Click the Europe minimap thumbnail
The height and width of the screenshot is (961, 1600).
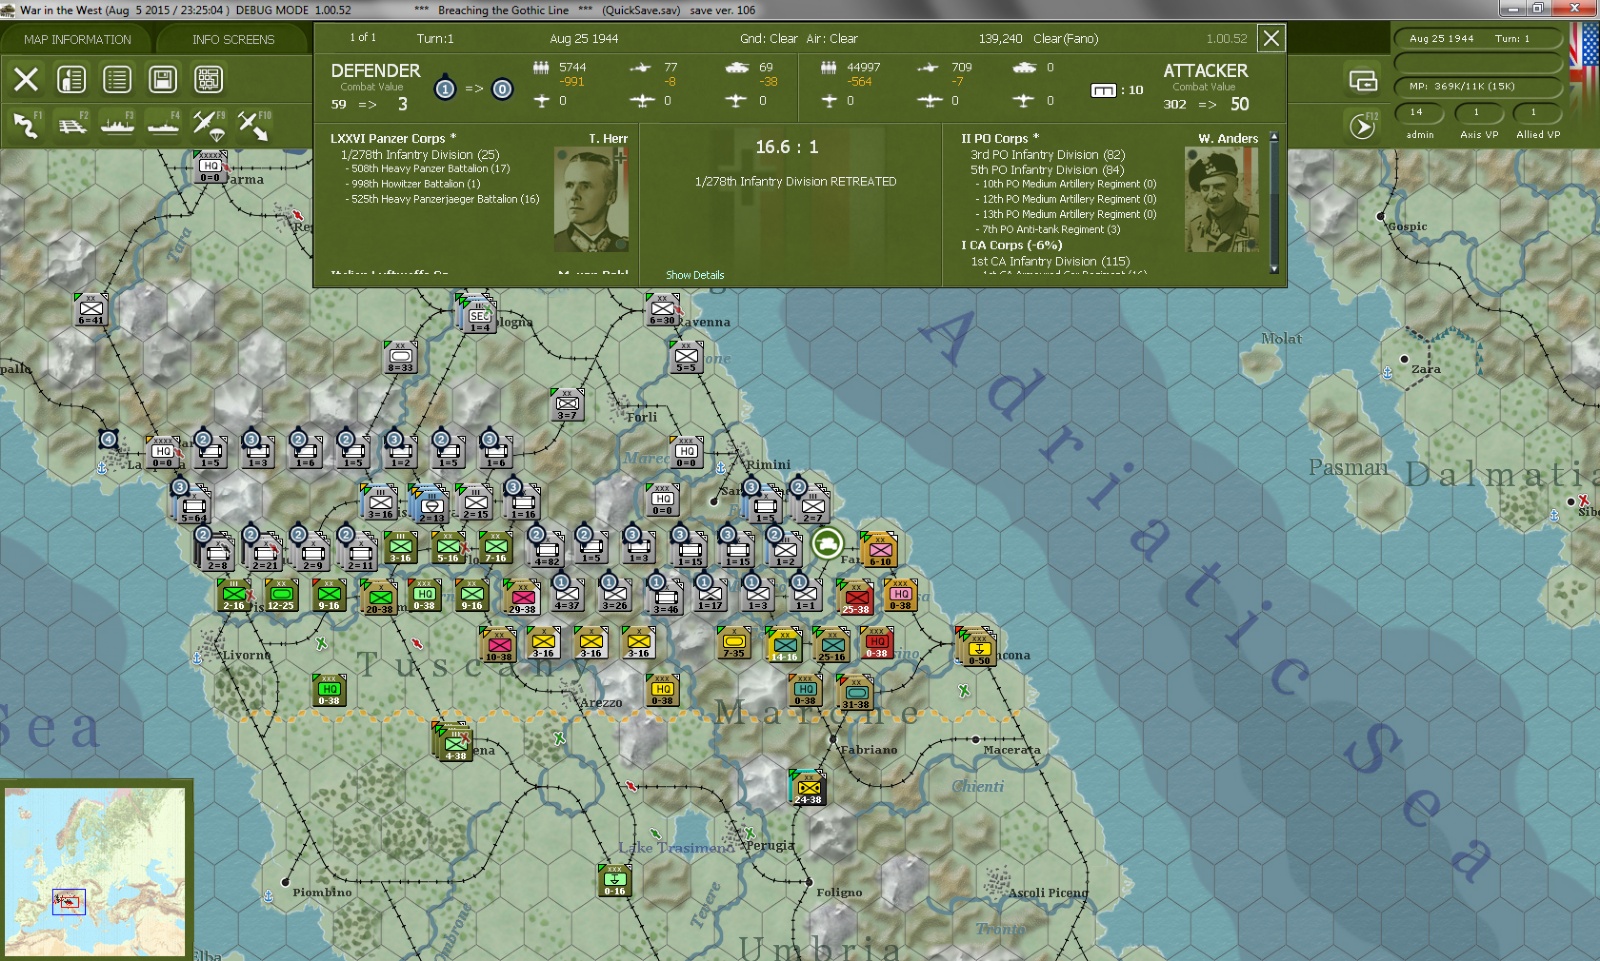tap(96, 870)
